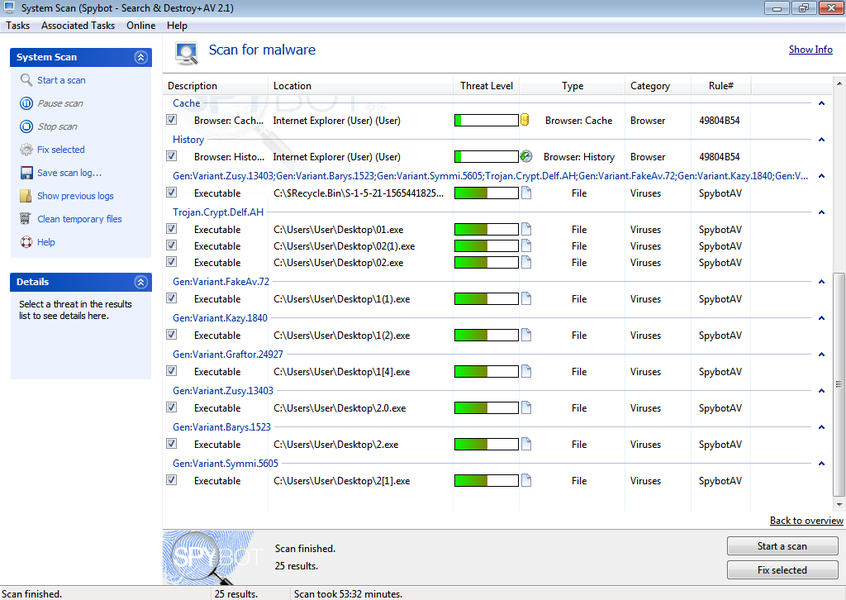
Task: Click the threat level bar of 1[4].exe
Action: [486, 371]
